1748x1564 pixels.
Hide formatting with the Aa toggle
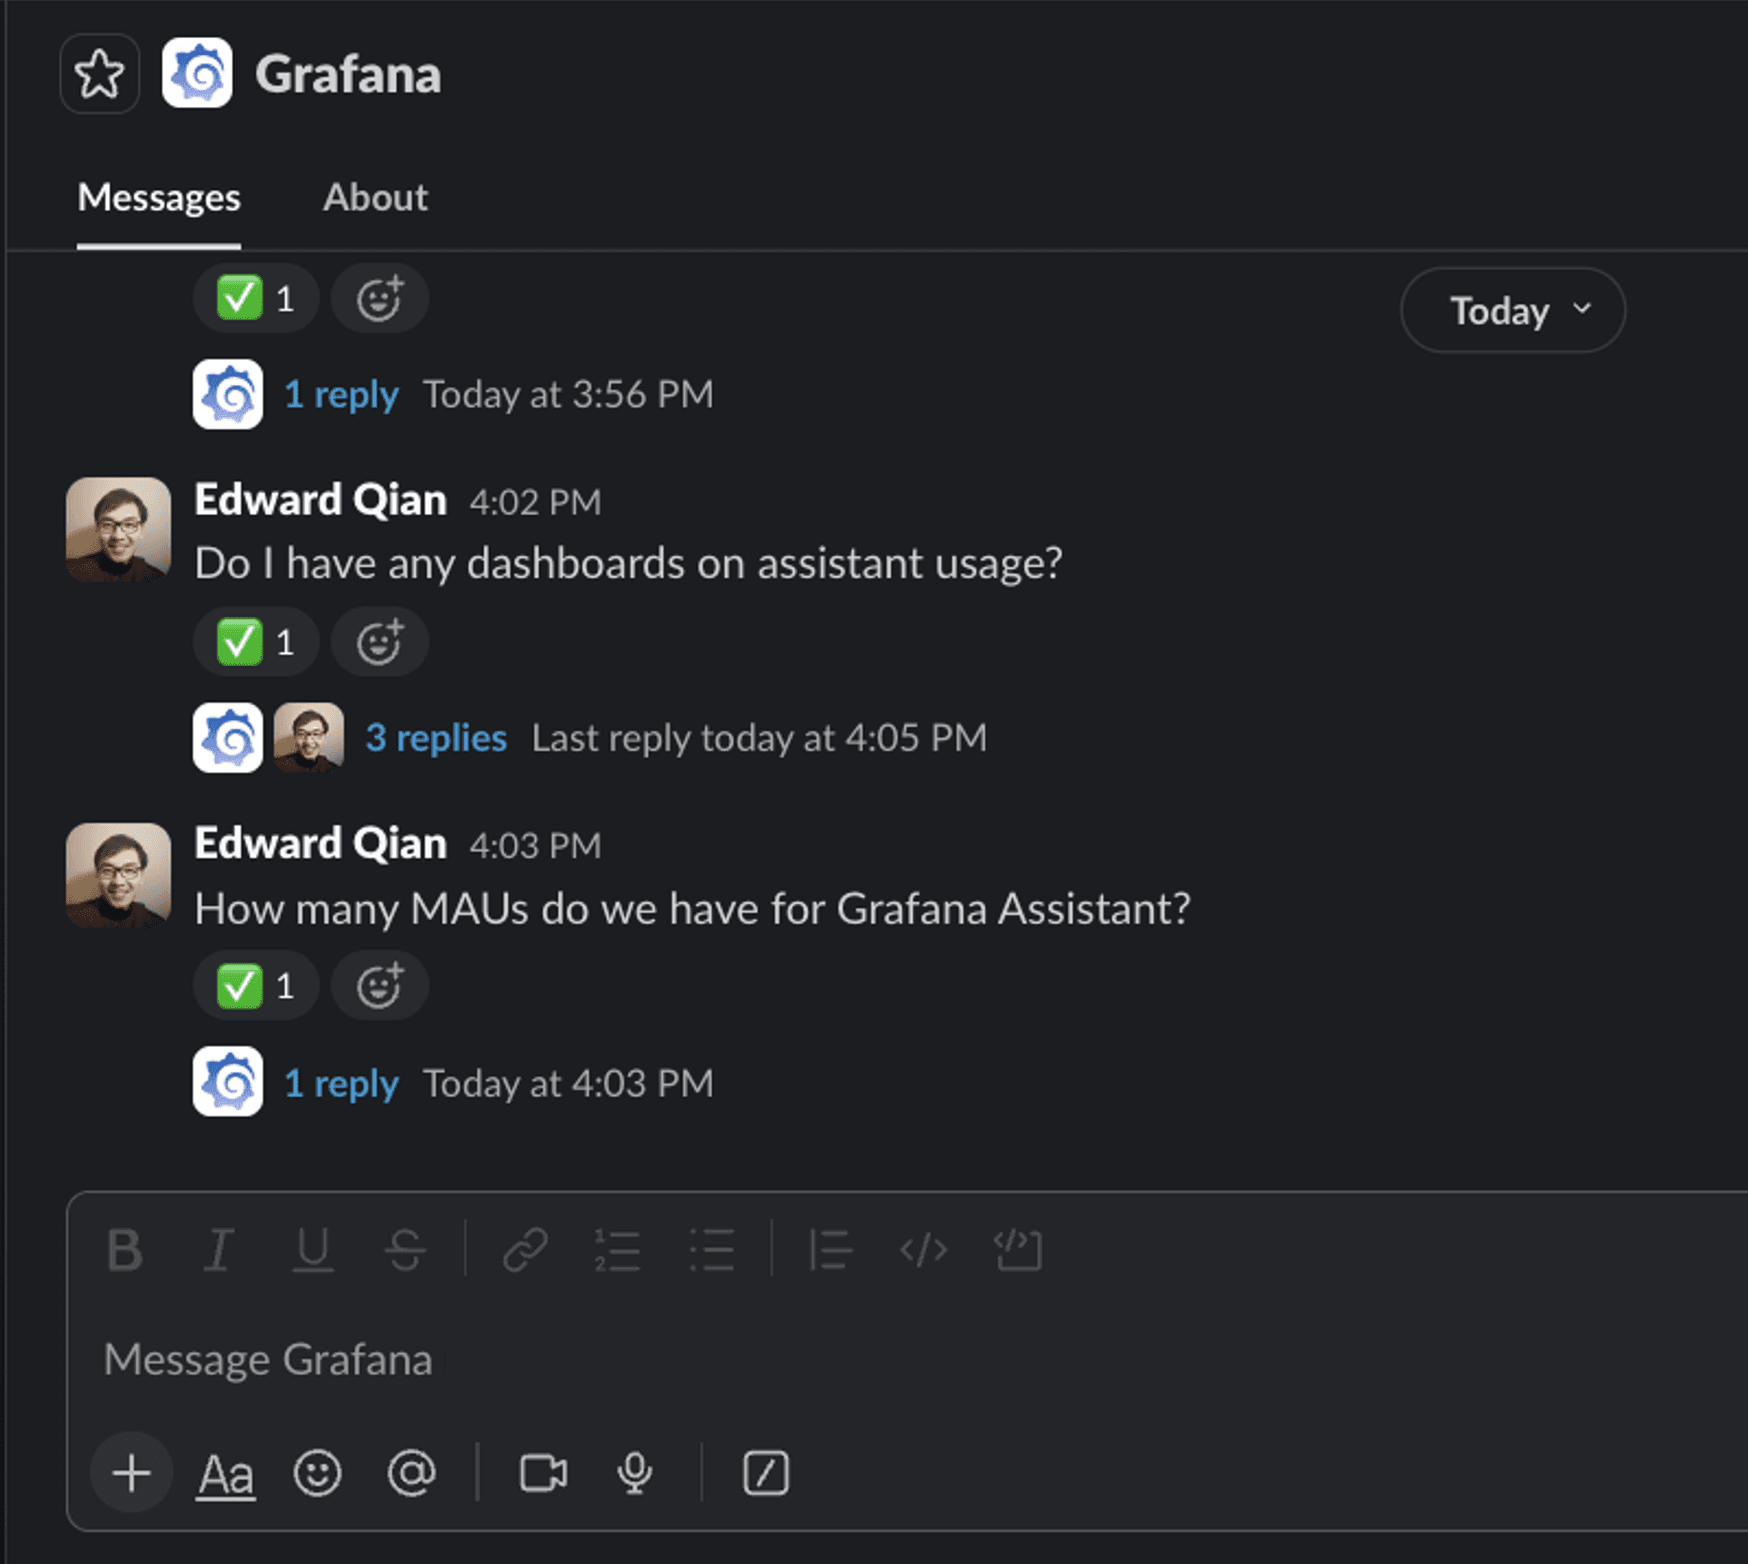224,1471
